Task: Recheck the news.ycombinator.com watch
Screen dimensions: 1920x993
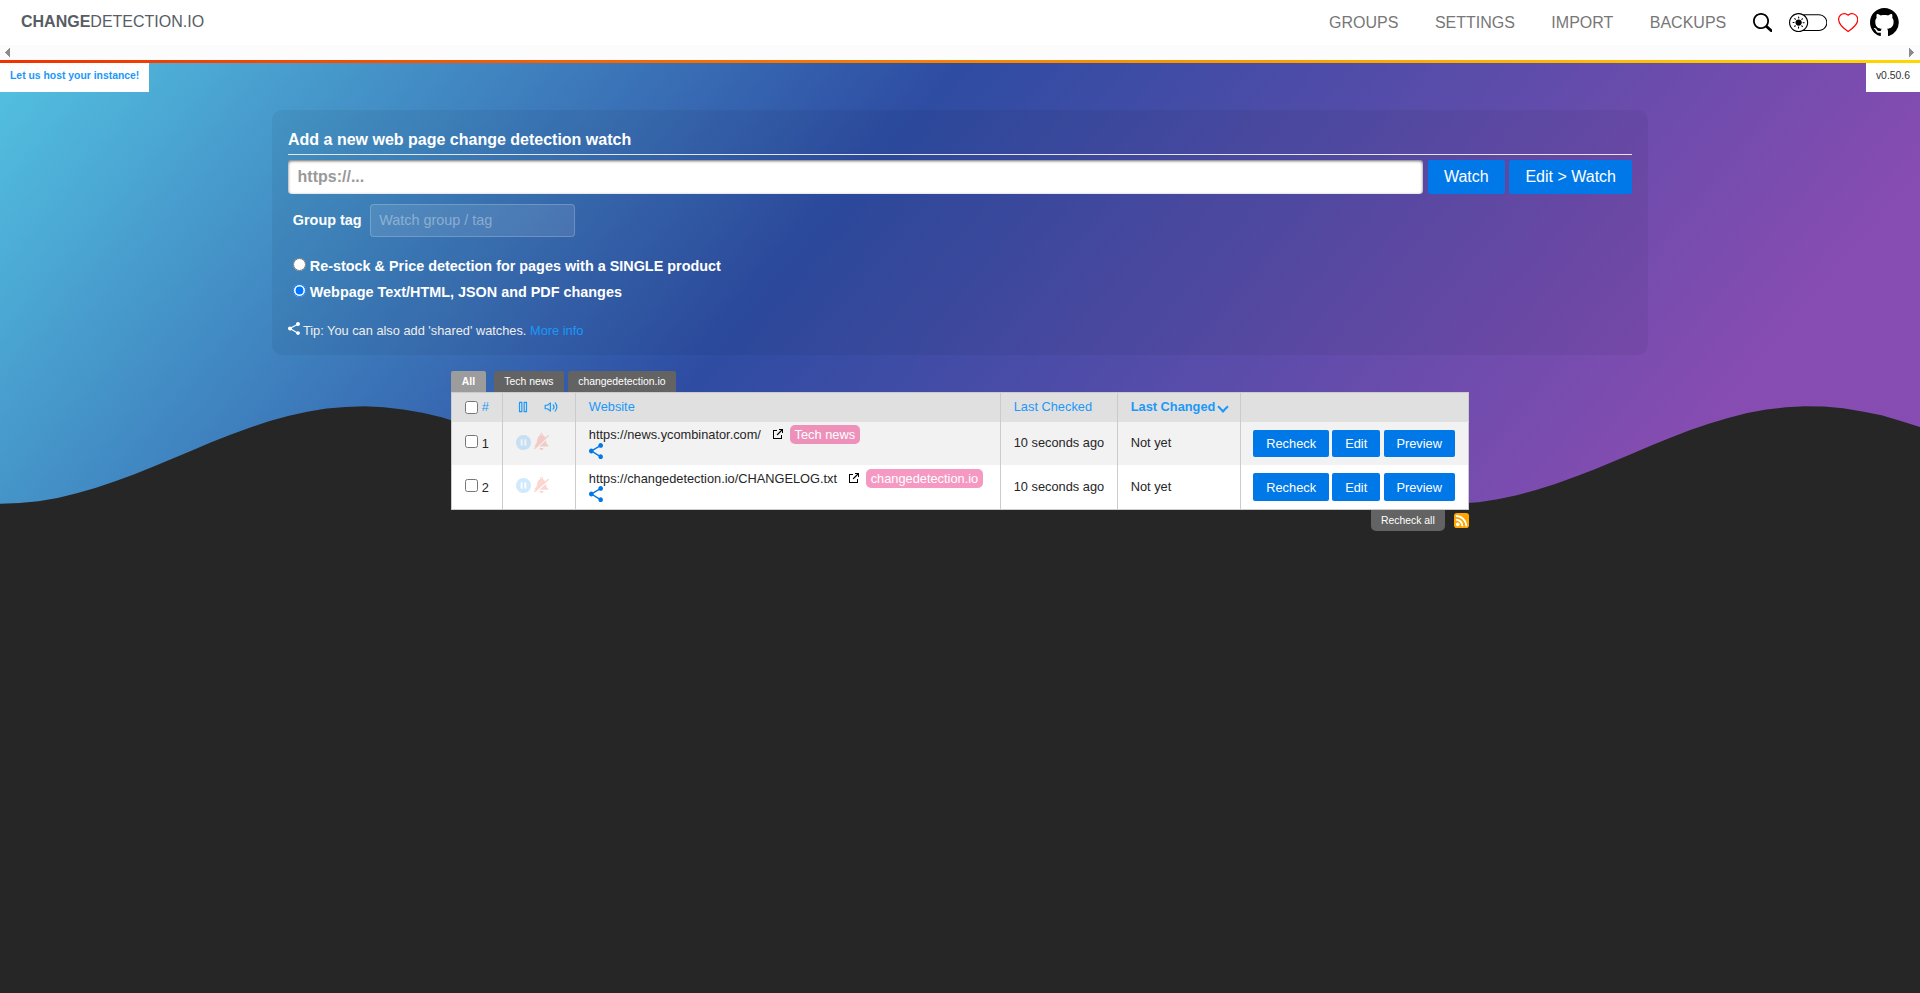Action: (1291, 443)
